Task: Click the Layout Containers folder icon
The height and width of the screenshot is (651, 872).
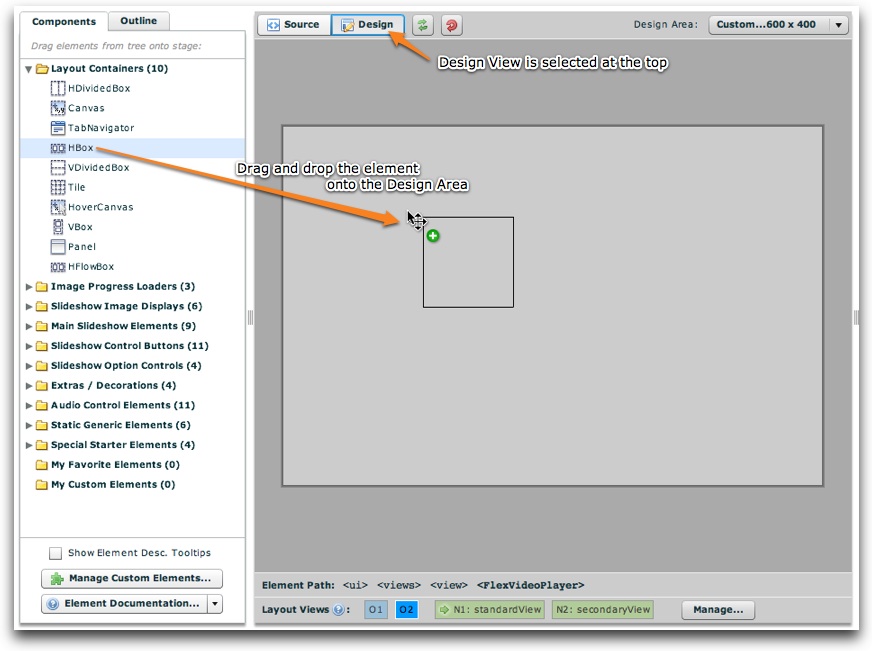Action: click(42, 68)
